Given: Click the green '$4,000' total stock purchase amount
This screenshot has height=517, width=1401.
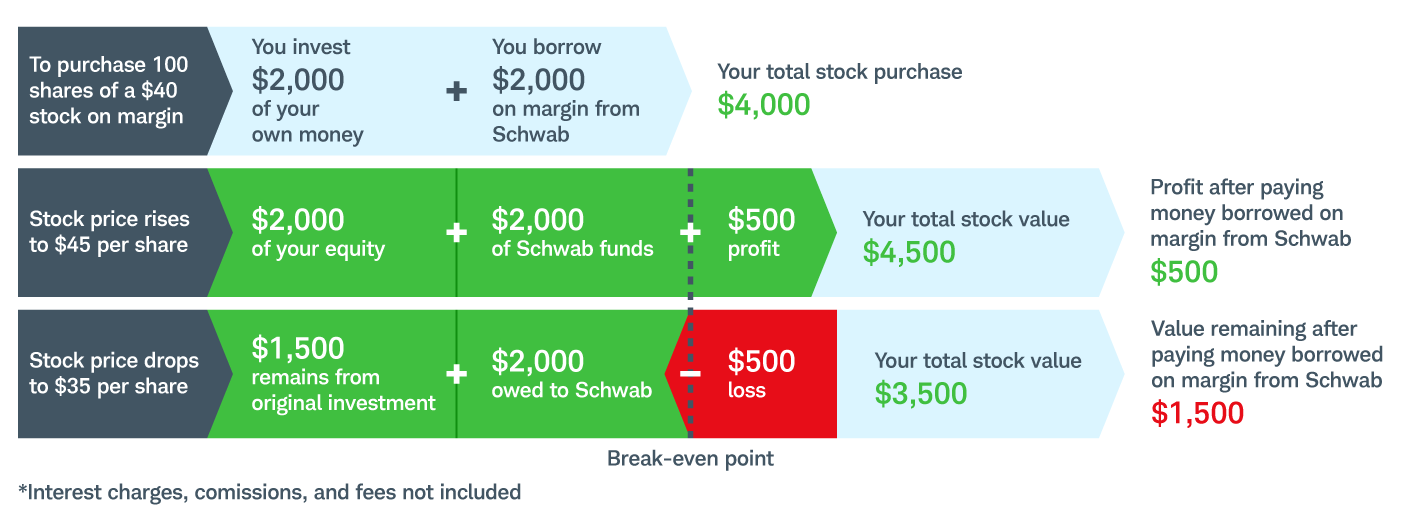Looking at the screenshot, I should (x=764, y=104).
